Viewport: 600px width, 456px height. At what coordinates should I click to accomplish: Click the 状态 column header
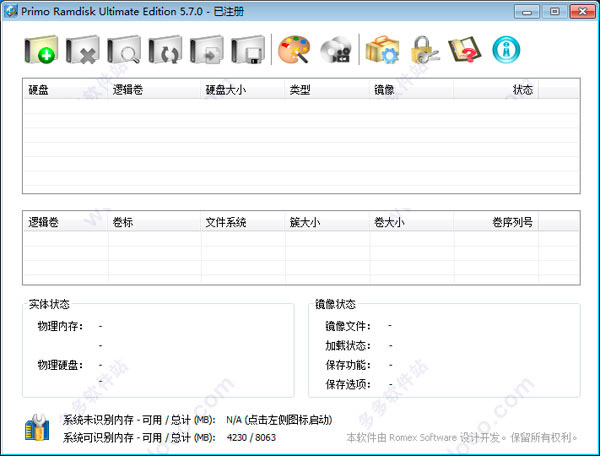[496, 90]
